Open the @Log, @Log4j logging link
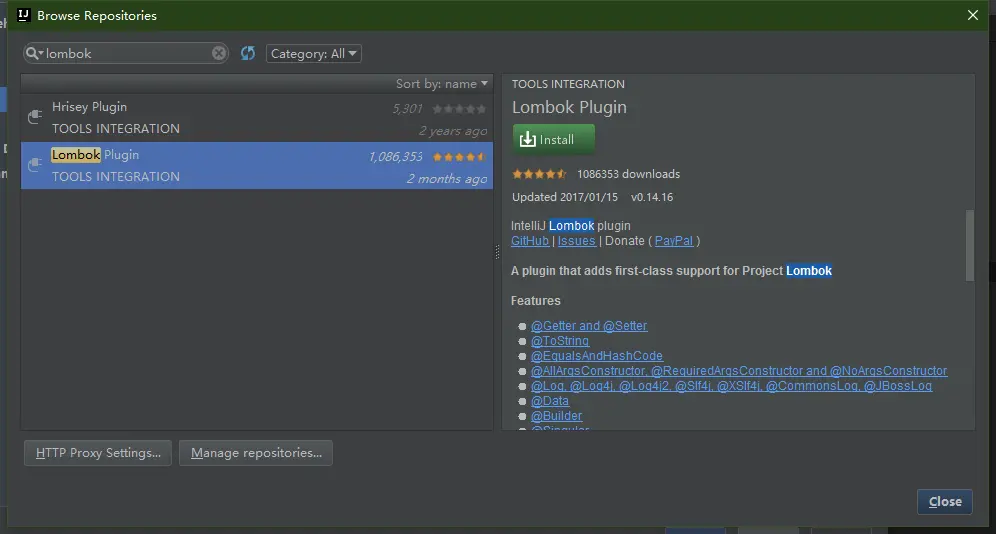The image size is (996, 534). (731, 386)
